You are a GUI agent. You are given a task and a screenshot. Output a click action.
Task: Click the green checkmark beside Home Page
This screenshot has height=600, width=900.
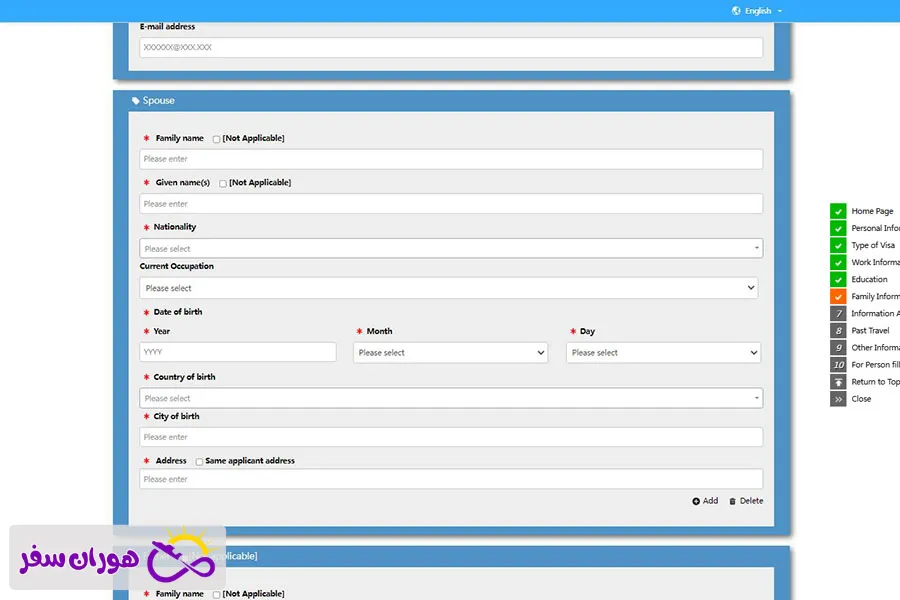838,211
